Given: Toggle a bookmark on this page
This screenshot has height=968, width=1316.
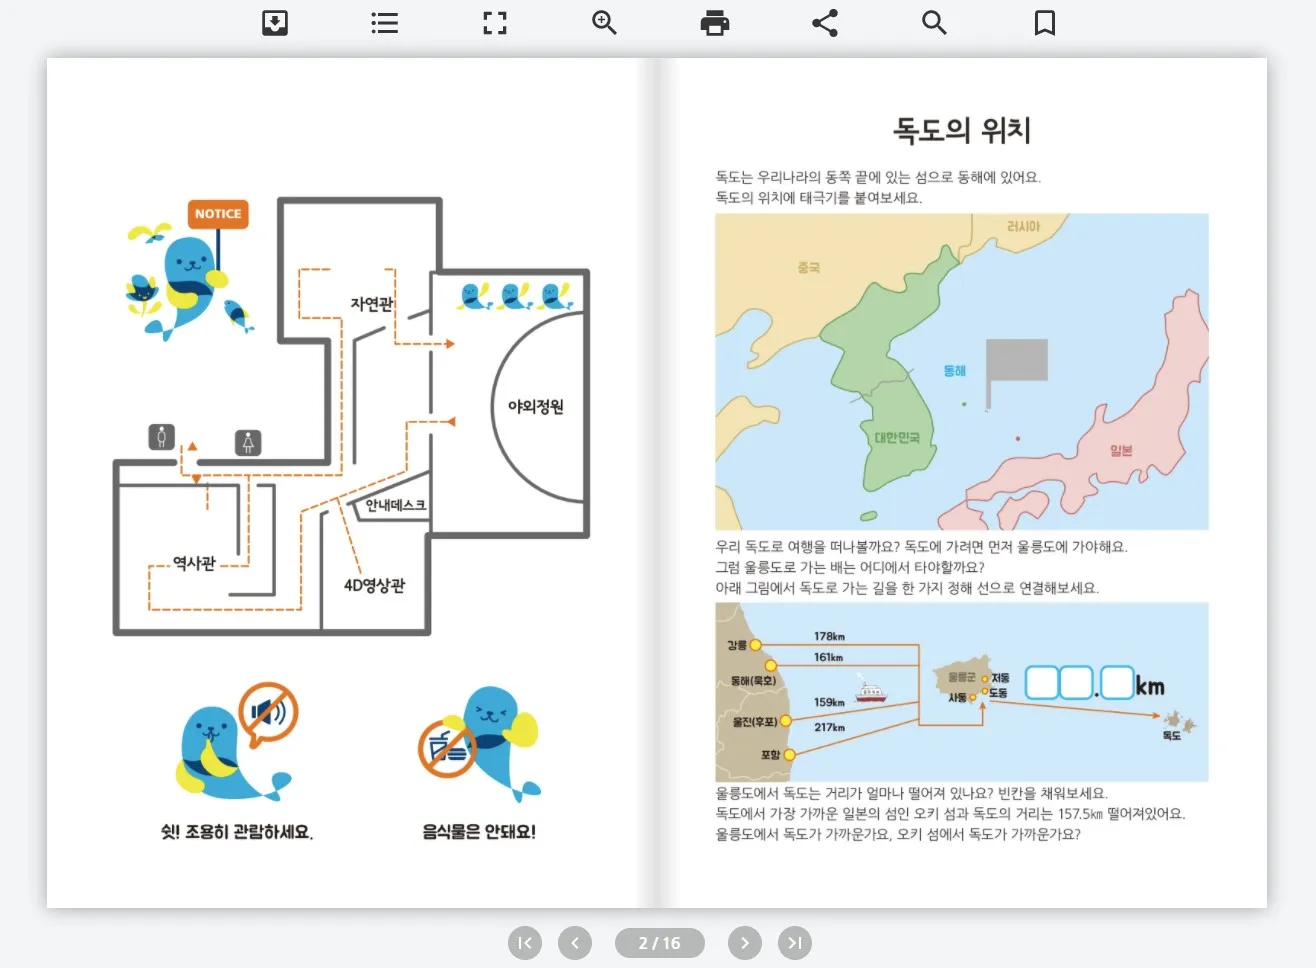Looking at the screenshot, I should click(x=1044, y=22).
